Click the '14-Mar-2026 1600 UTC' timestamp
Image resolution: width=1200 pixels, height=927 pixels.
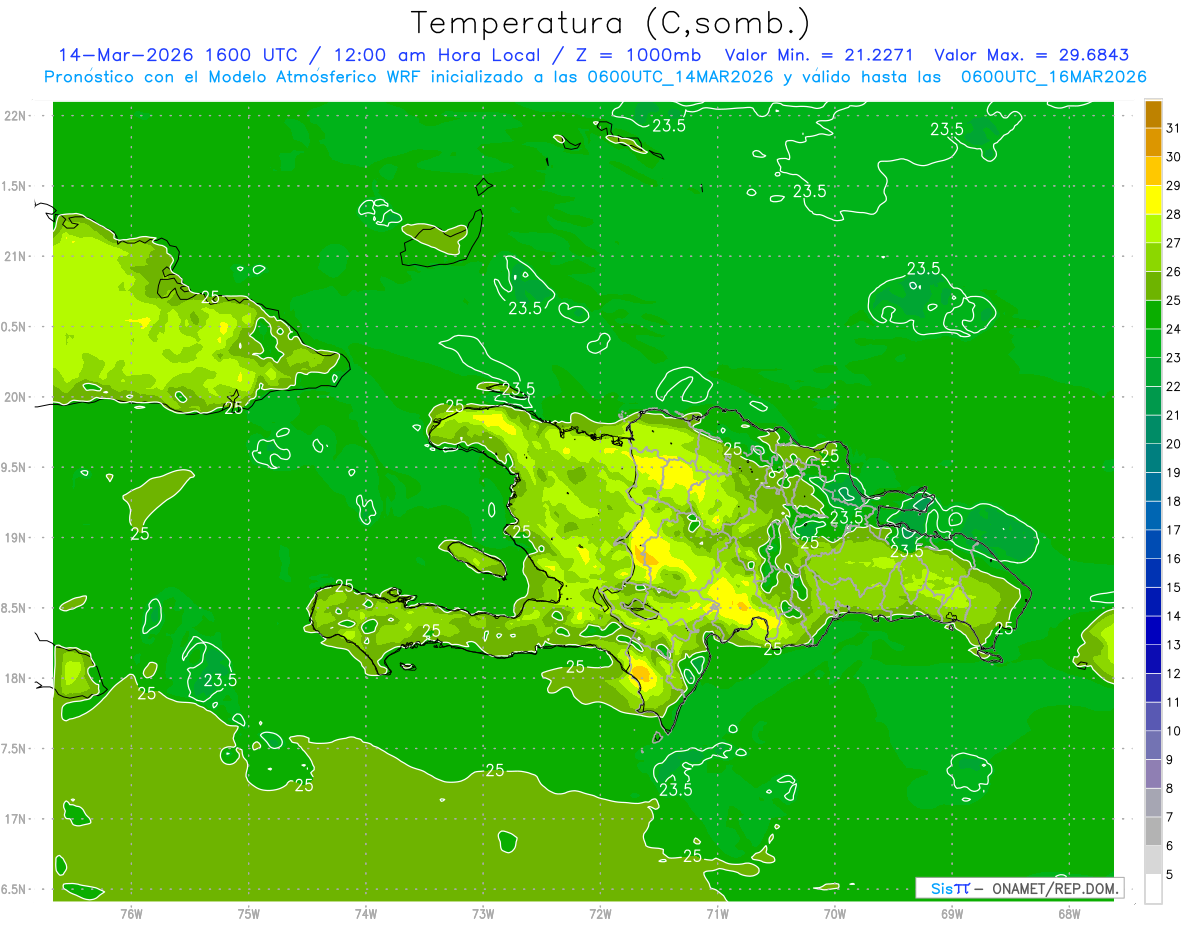(x=177, y=55)
